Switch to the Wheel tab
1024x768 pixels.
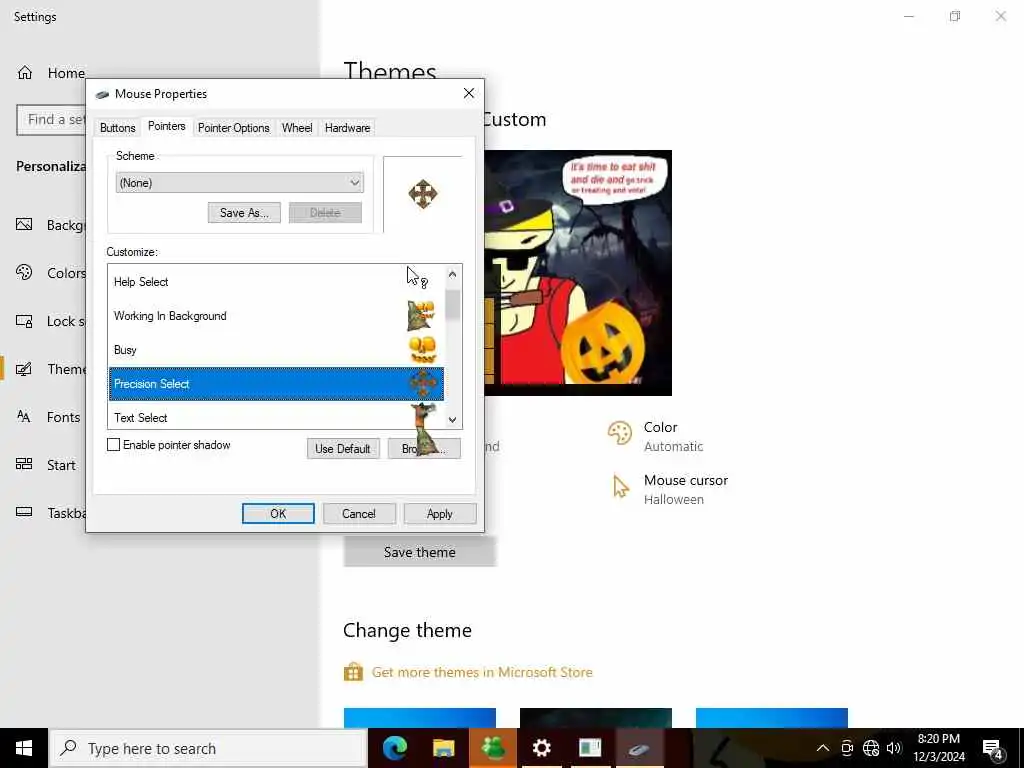pos(297,128)
